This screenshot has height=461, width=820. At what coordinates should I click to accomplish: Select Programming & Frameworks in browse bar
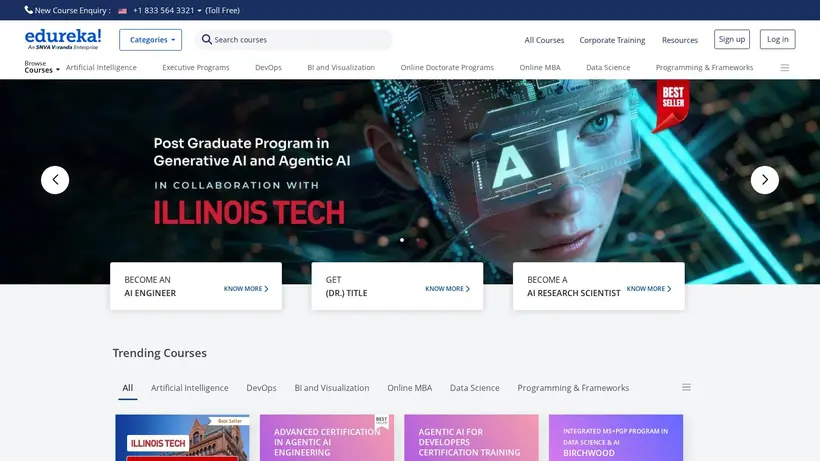point(704,67)
